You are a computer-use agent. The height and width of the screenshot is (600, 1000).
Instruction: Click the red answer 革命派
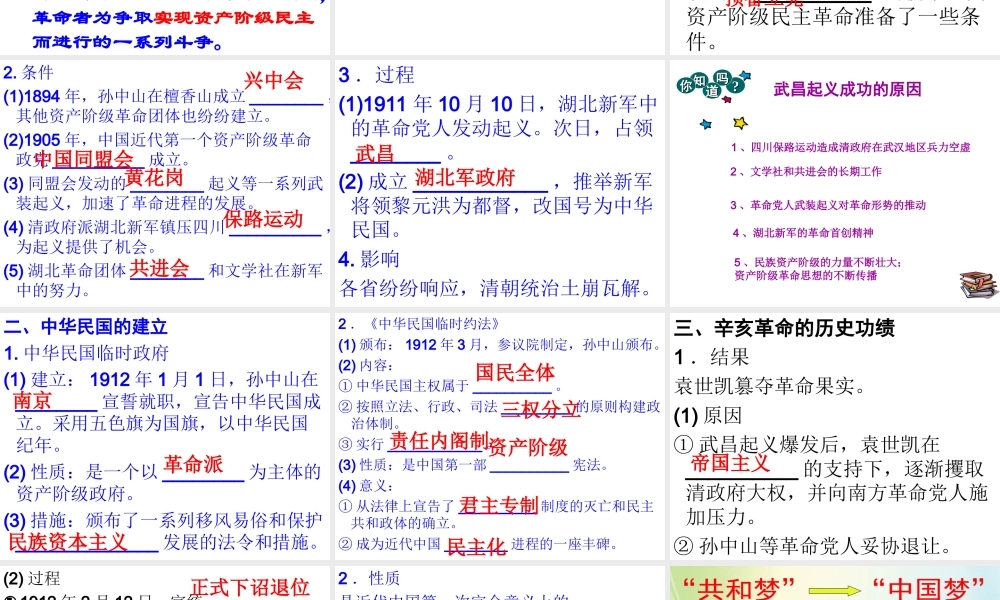193,464
